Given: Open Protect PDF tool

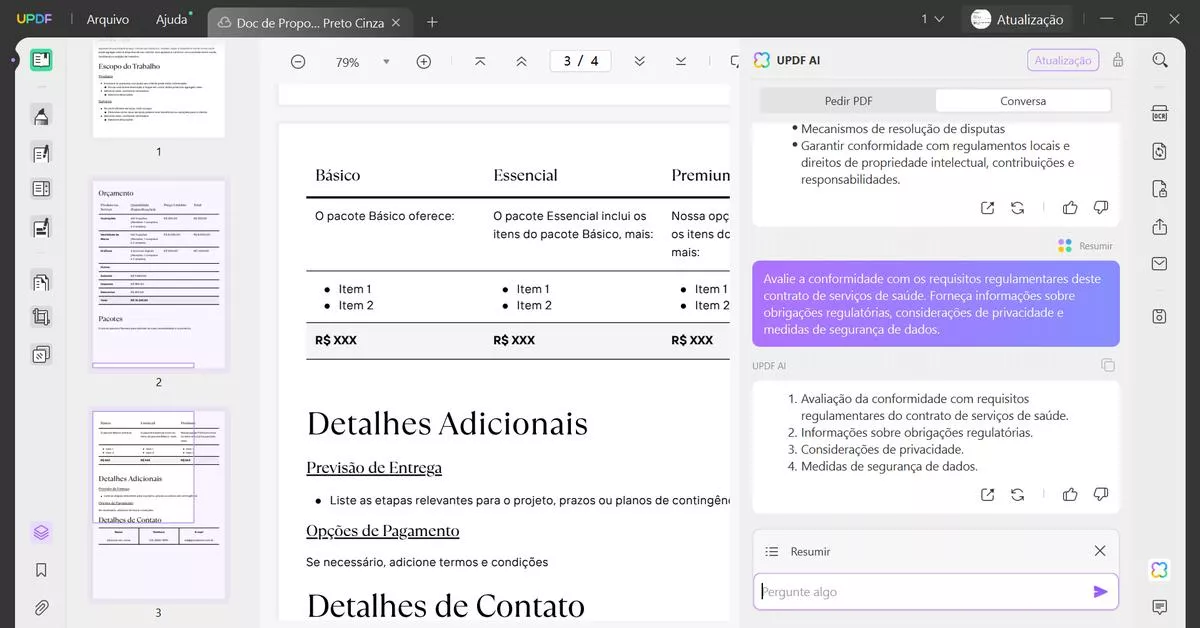Looking at the screenshot, I should [x=1160, y=189].
